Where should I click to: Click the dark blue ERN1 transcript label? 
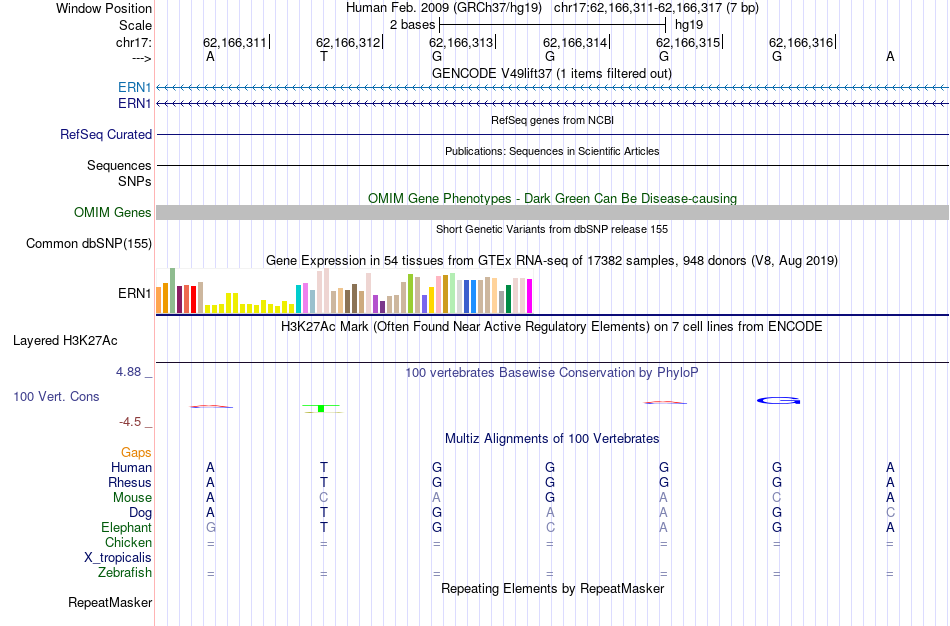[x=135, y=104]
